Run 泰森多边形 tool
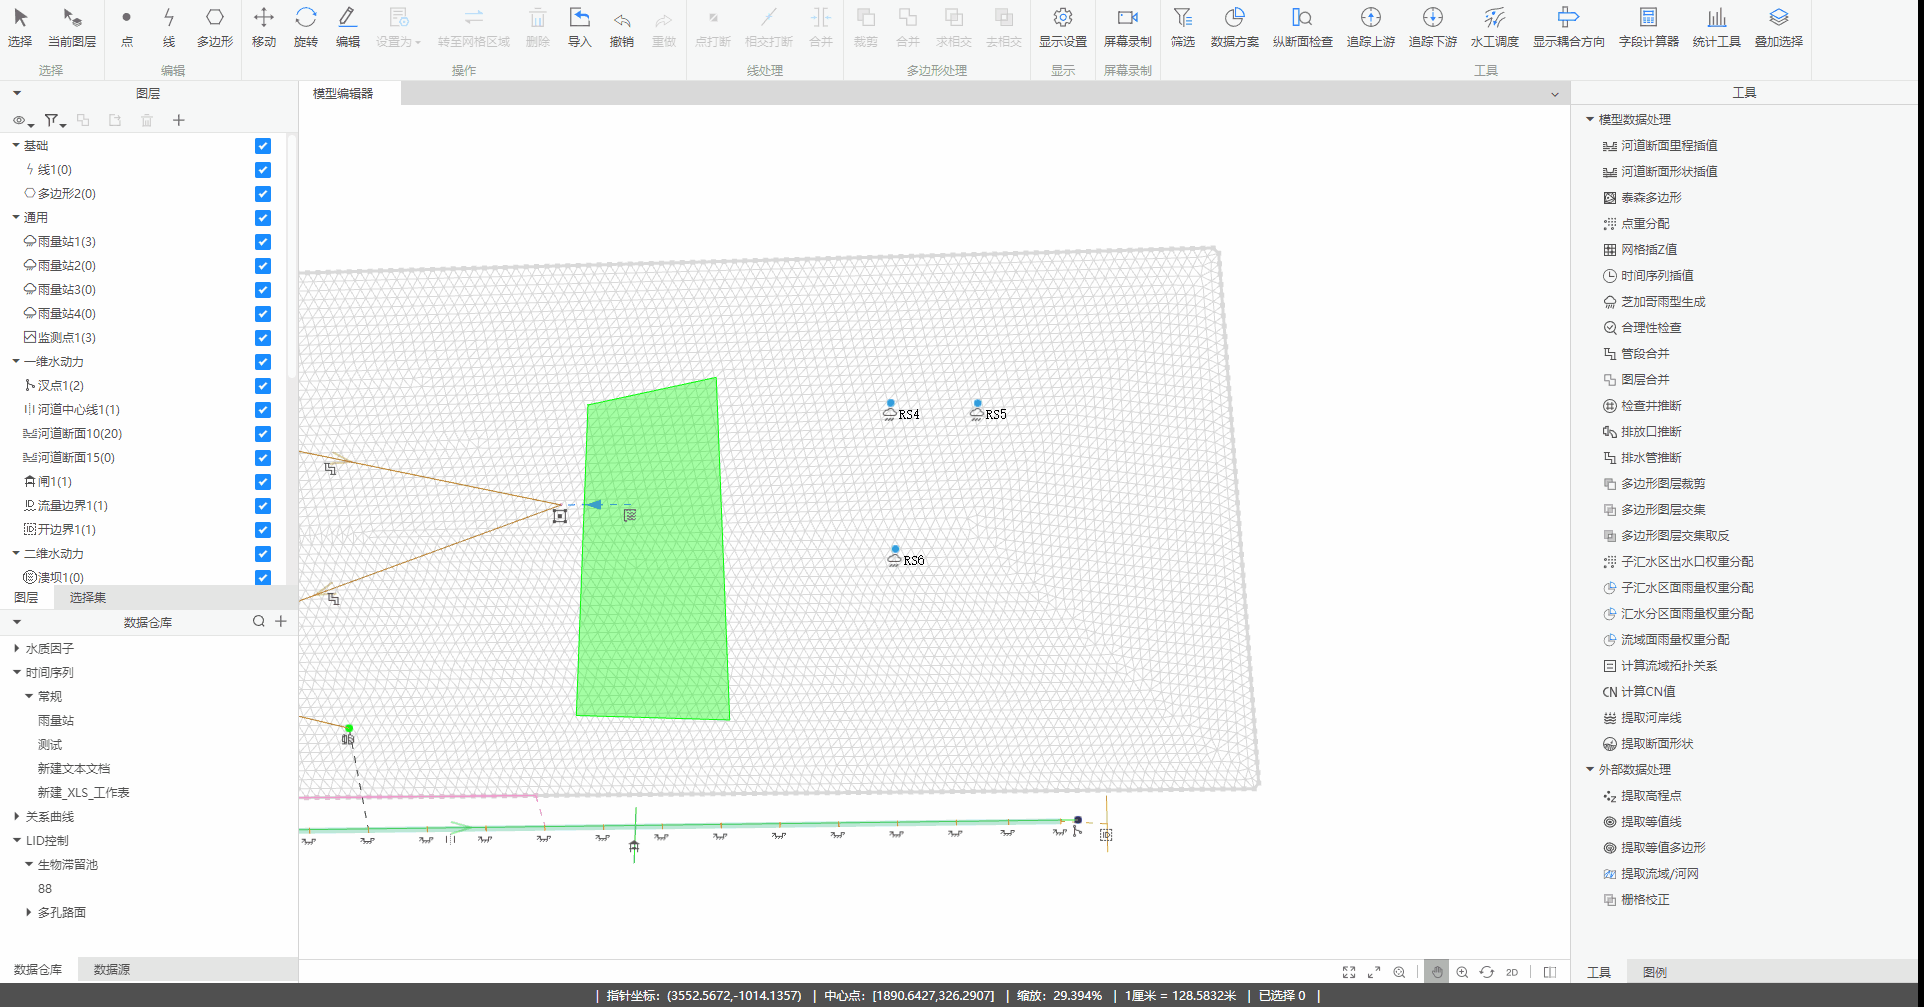This screenshot has width=1924, height=1007. 1642,198
